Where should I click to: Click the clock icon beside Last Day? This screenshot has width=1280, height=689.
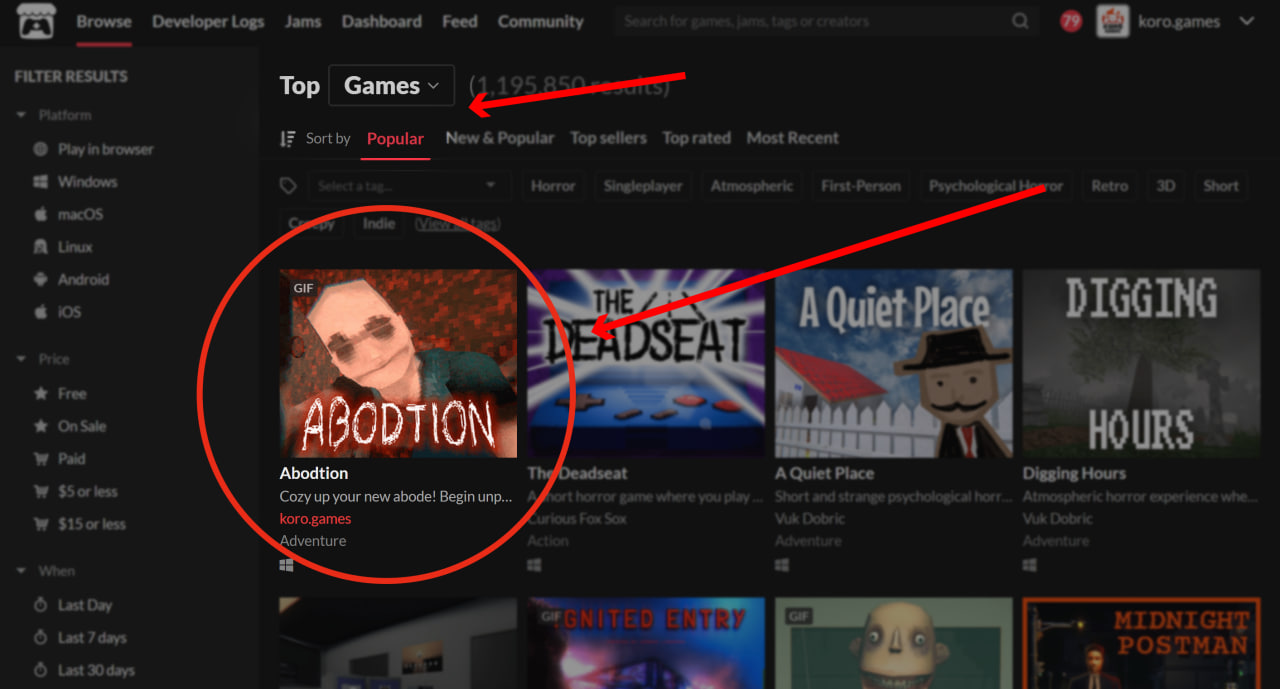(41, 605)
